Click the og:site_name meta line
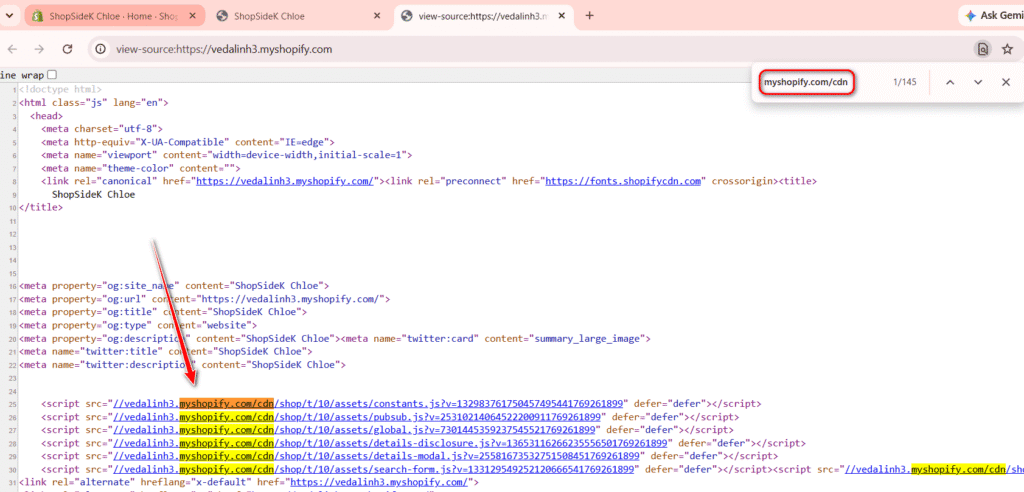1024x492 pixels. (174, 286)
